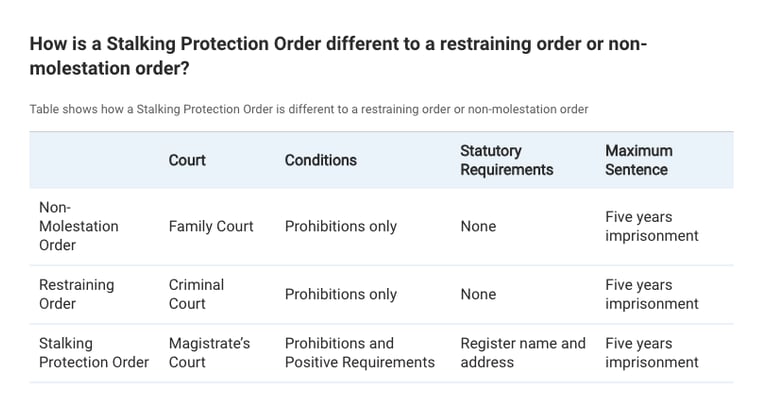Select the Non-Molestation Order row label
768x406 pixels.
coord(78,226)
